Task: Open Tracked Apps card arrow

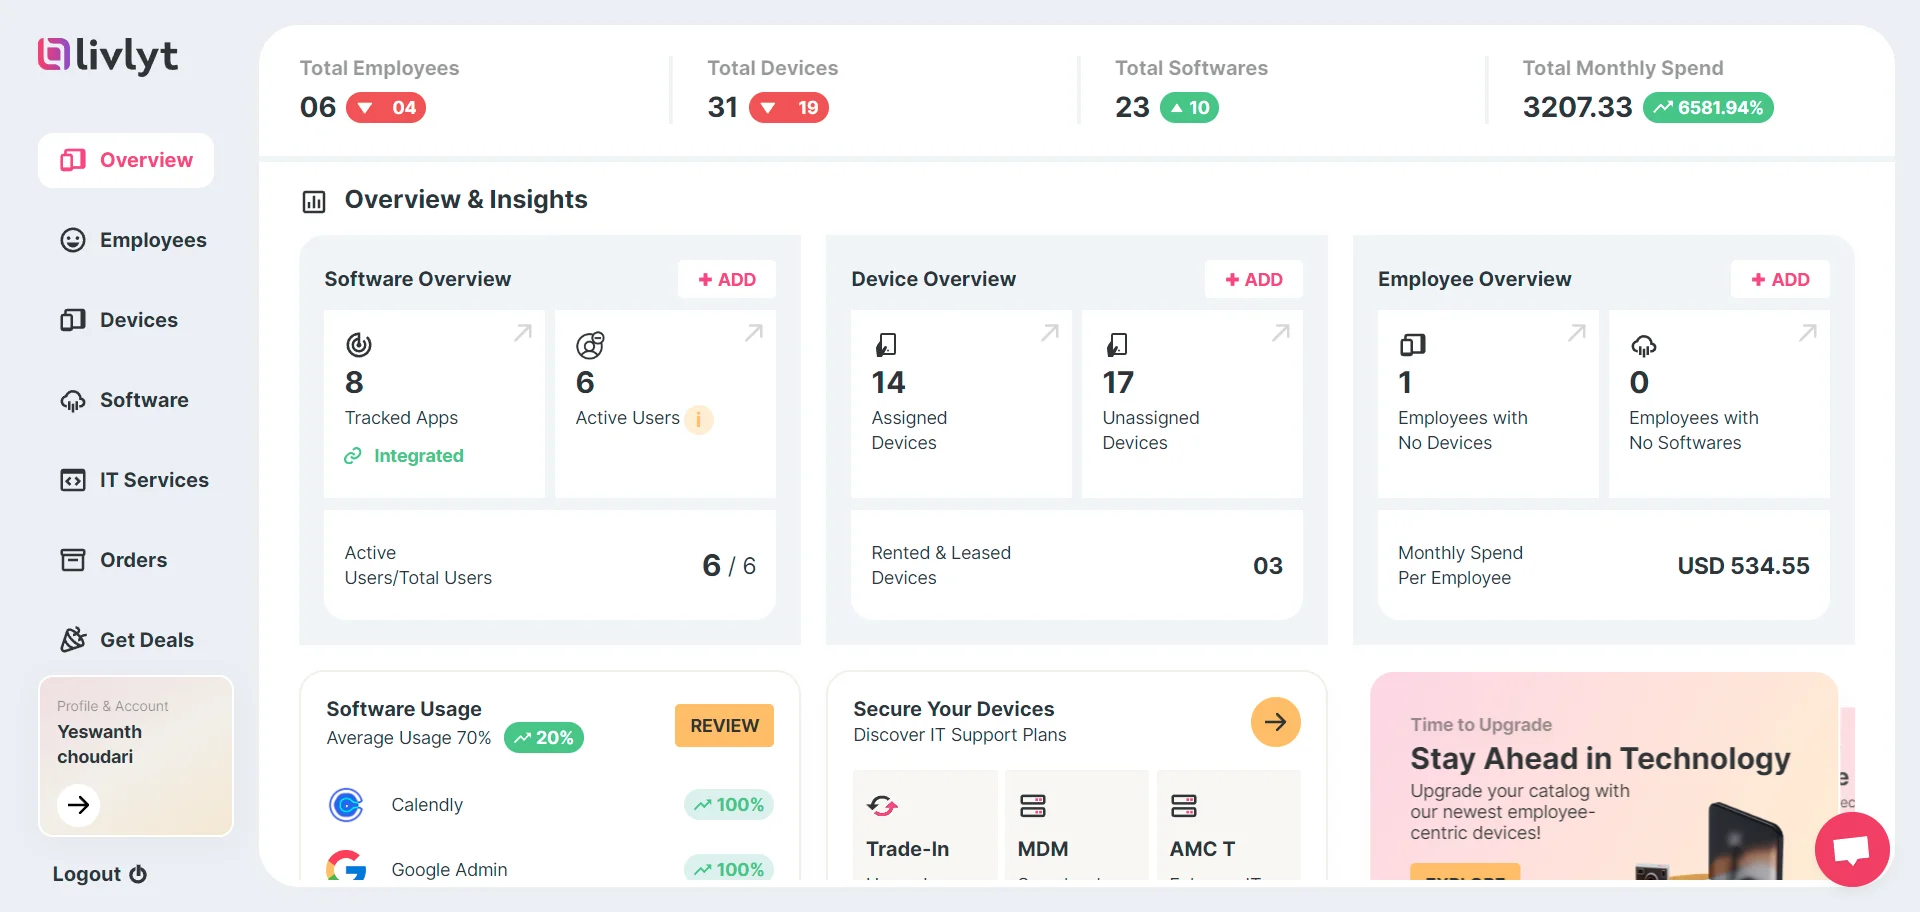Action: coord(523,333)
